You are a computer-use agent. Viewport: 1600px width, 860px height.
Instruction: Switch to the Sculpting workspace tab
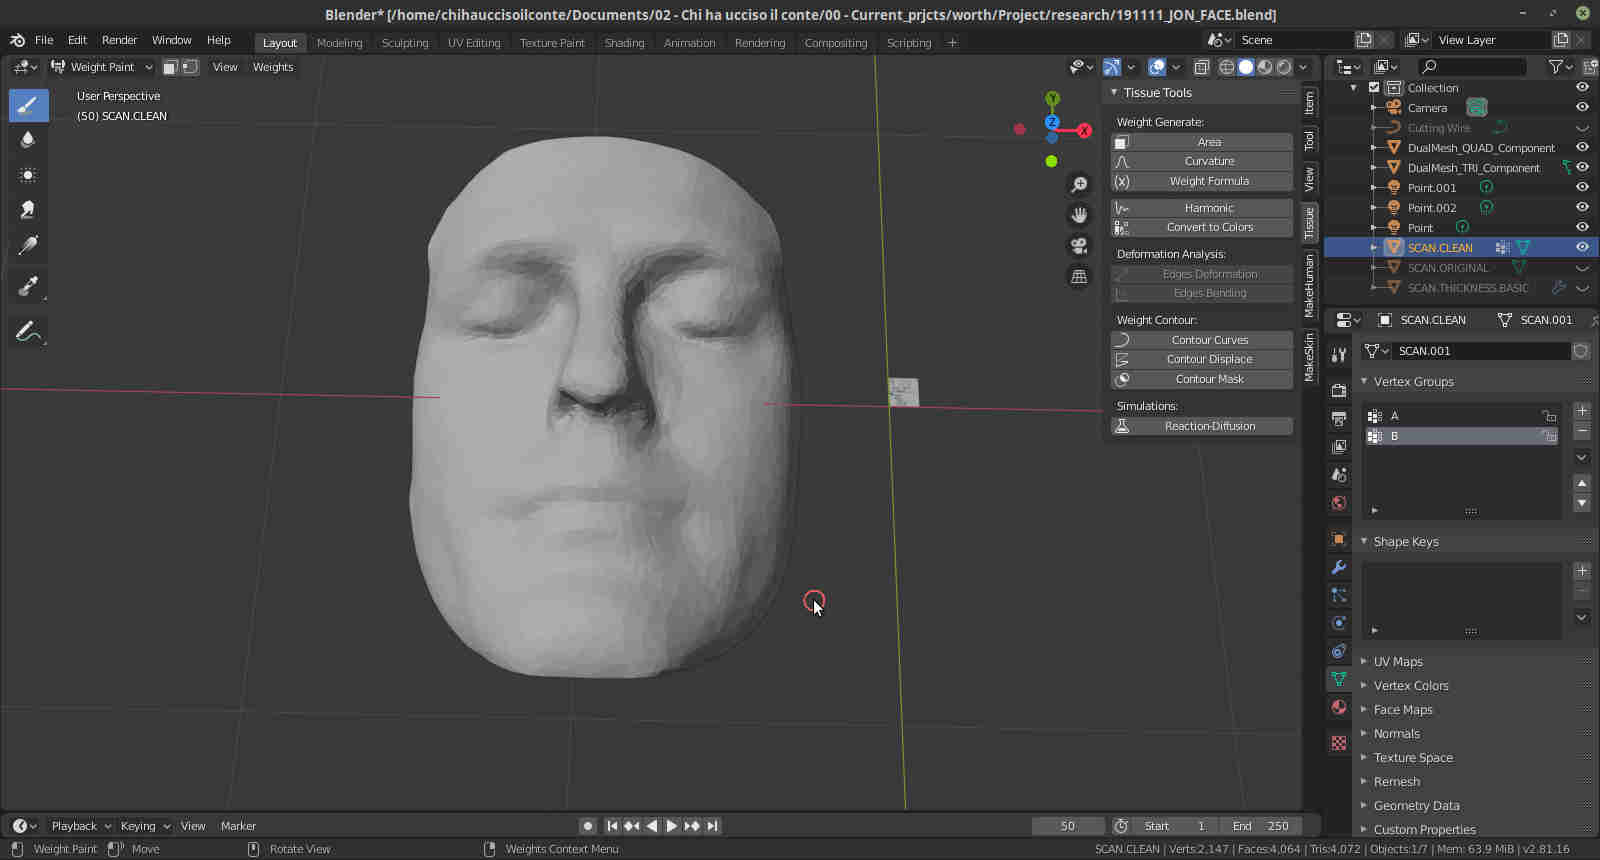click(x=405, y=43)
